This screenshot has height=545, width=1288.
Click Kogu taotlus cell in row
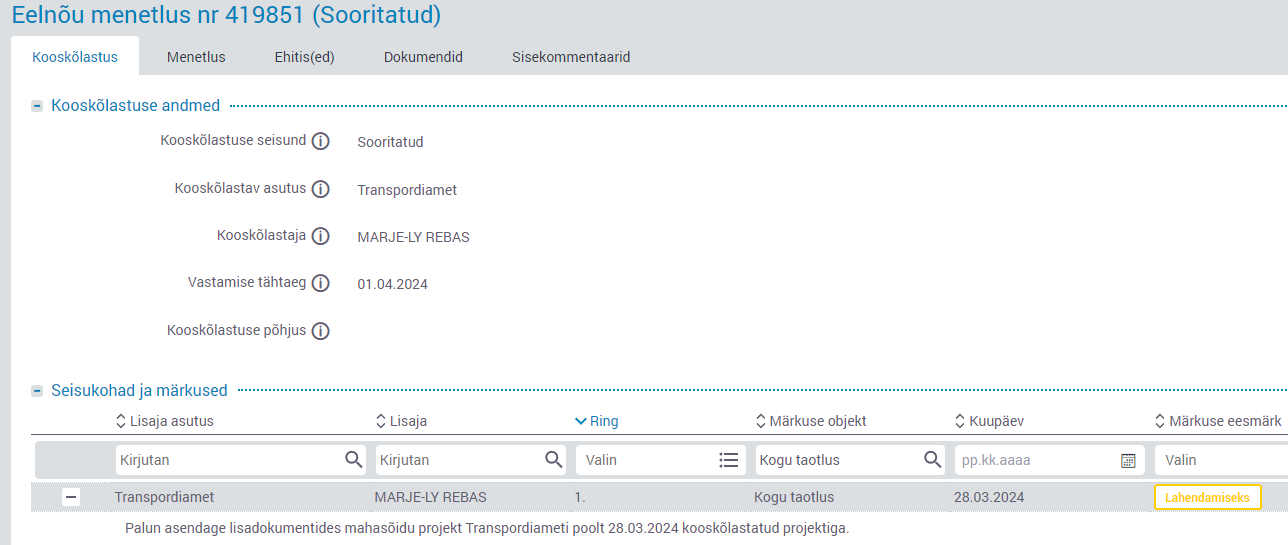coord(794,497)
